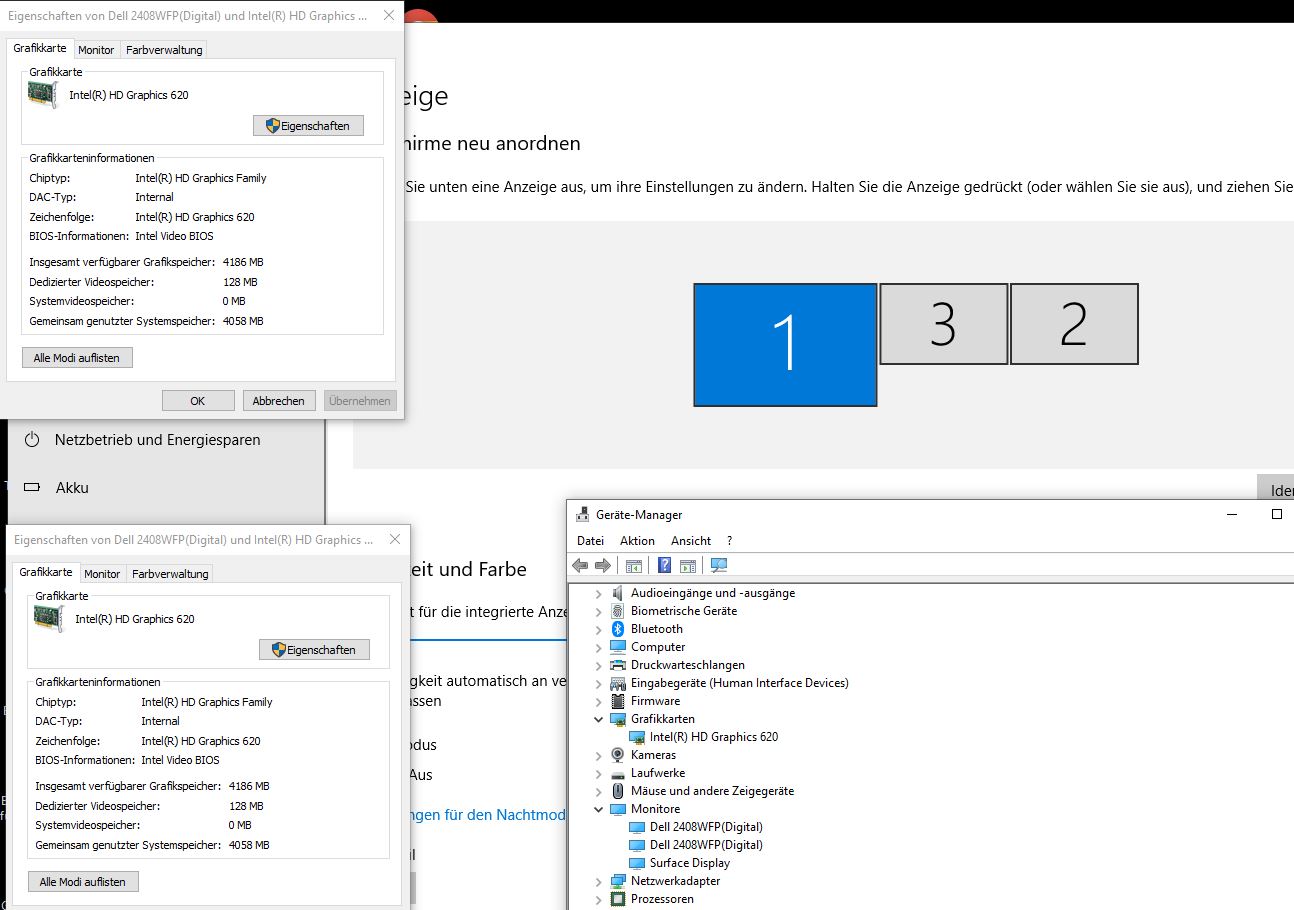1294x910 pixels.
Task: Open help with the blue question mark toolbar icon
Action: tap(664, 566)
